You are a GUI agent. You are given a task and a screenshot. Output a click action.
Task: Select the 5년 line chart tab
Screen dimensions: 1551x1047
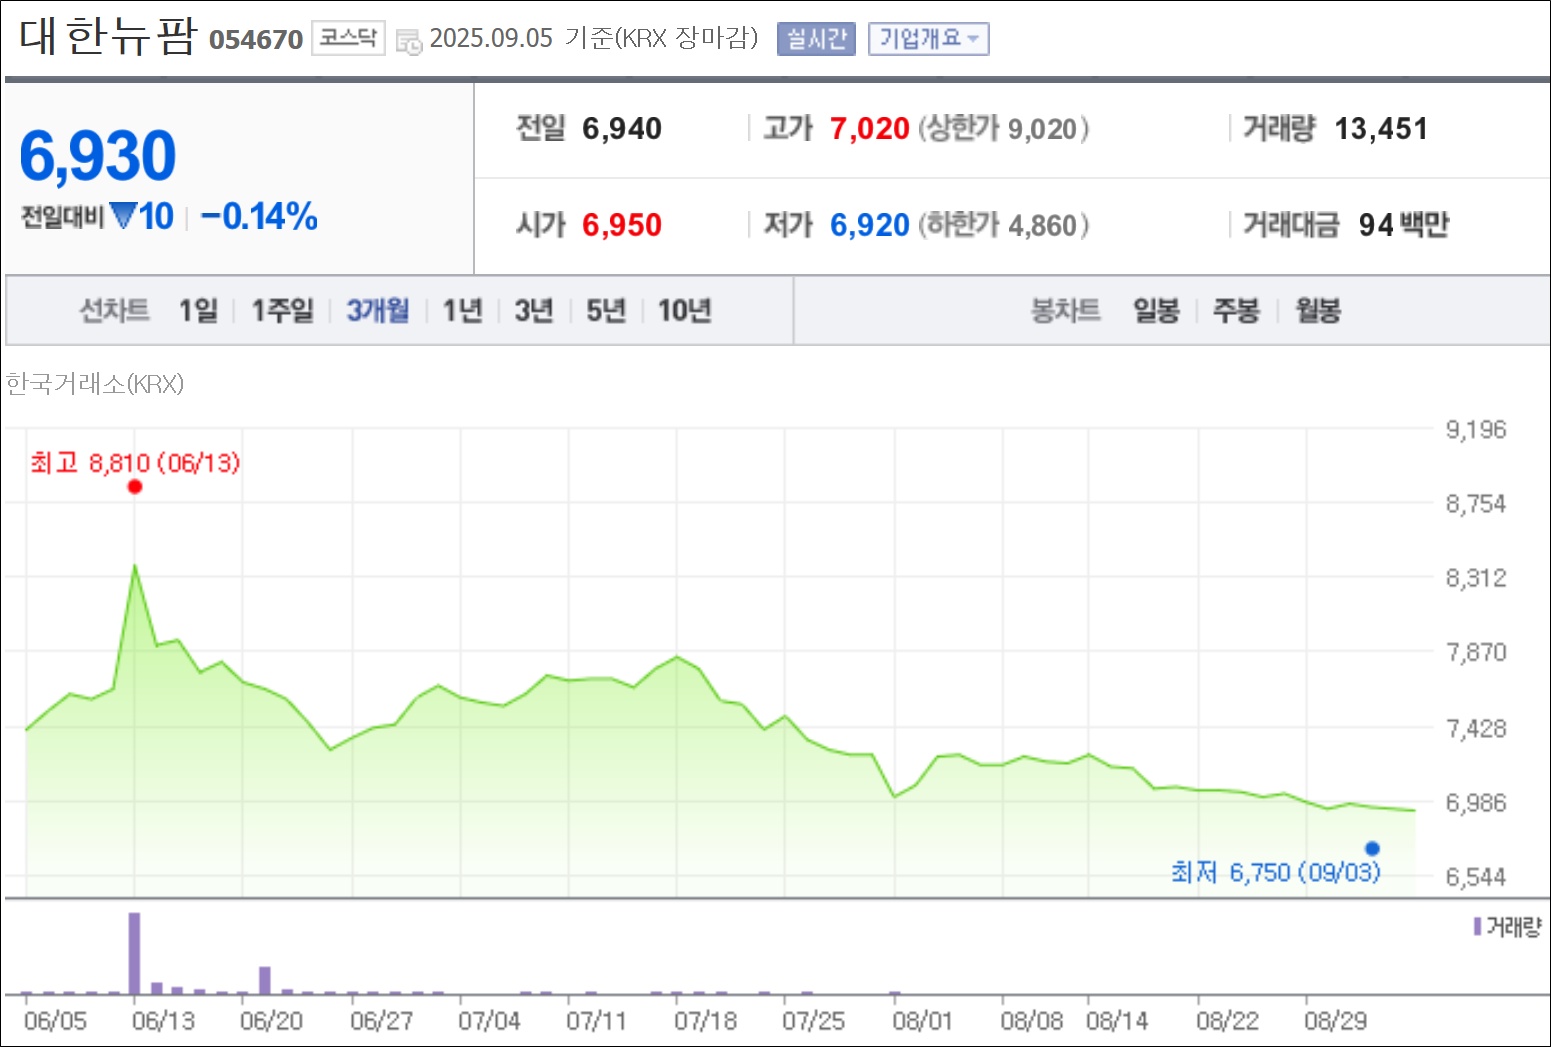tap(606, 311)
